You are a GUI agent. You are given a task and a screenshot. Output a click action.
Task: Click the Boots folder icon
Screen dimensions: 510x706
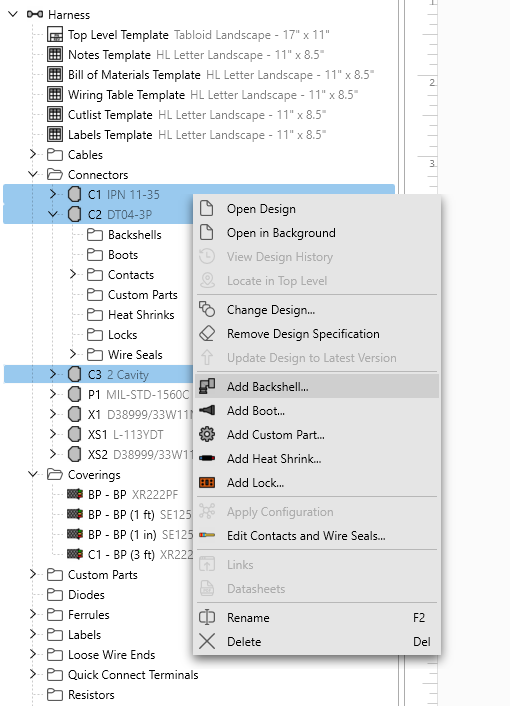(95, 254)
